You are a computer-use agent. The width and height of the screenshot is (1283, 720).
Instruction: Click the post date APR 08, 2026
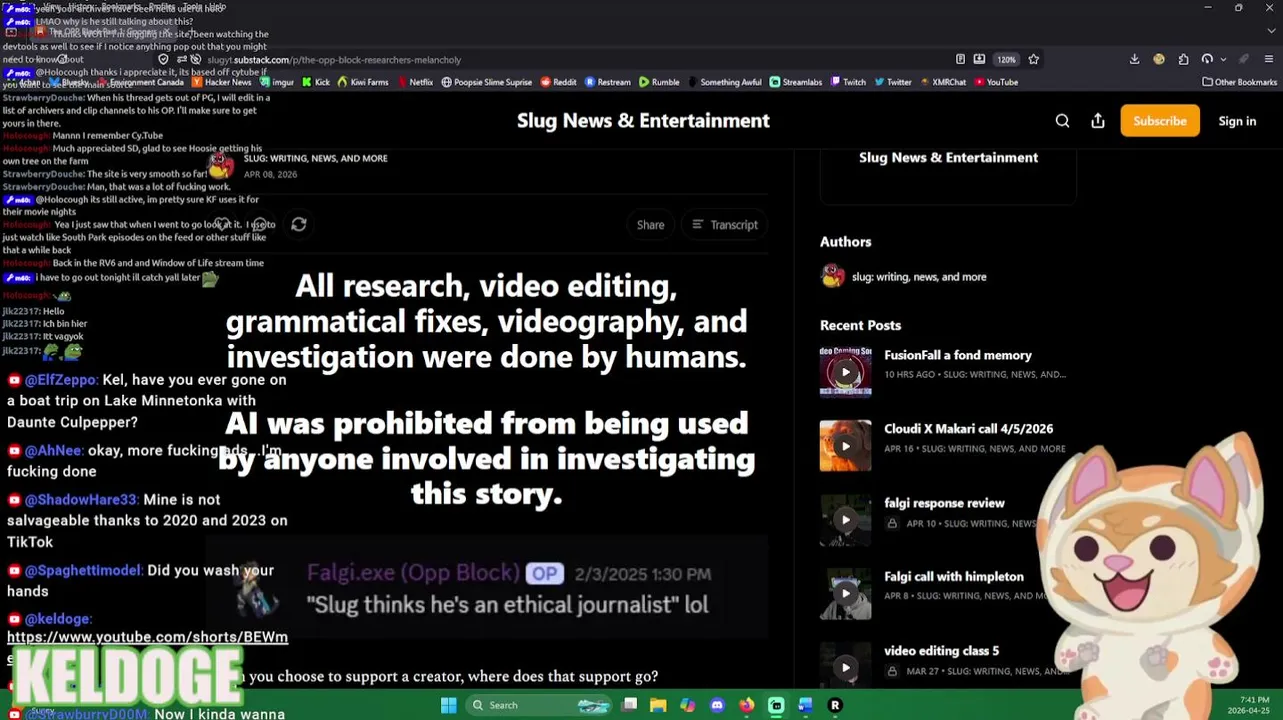pos(270,174)
